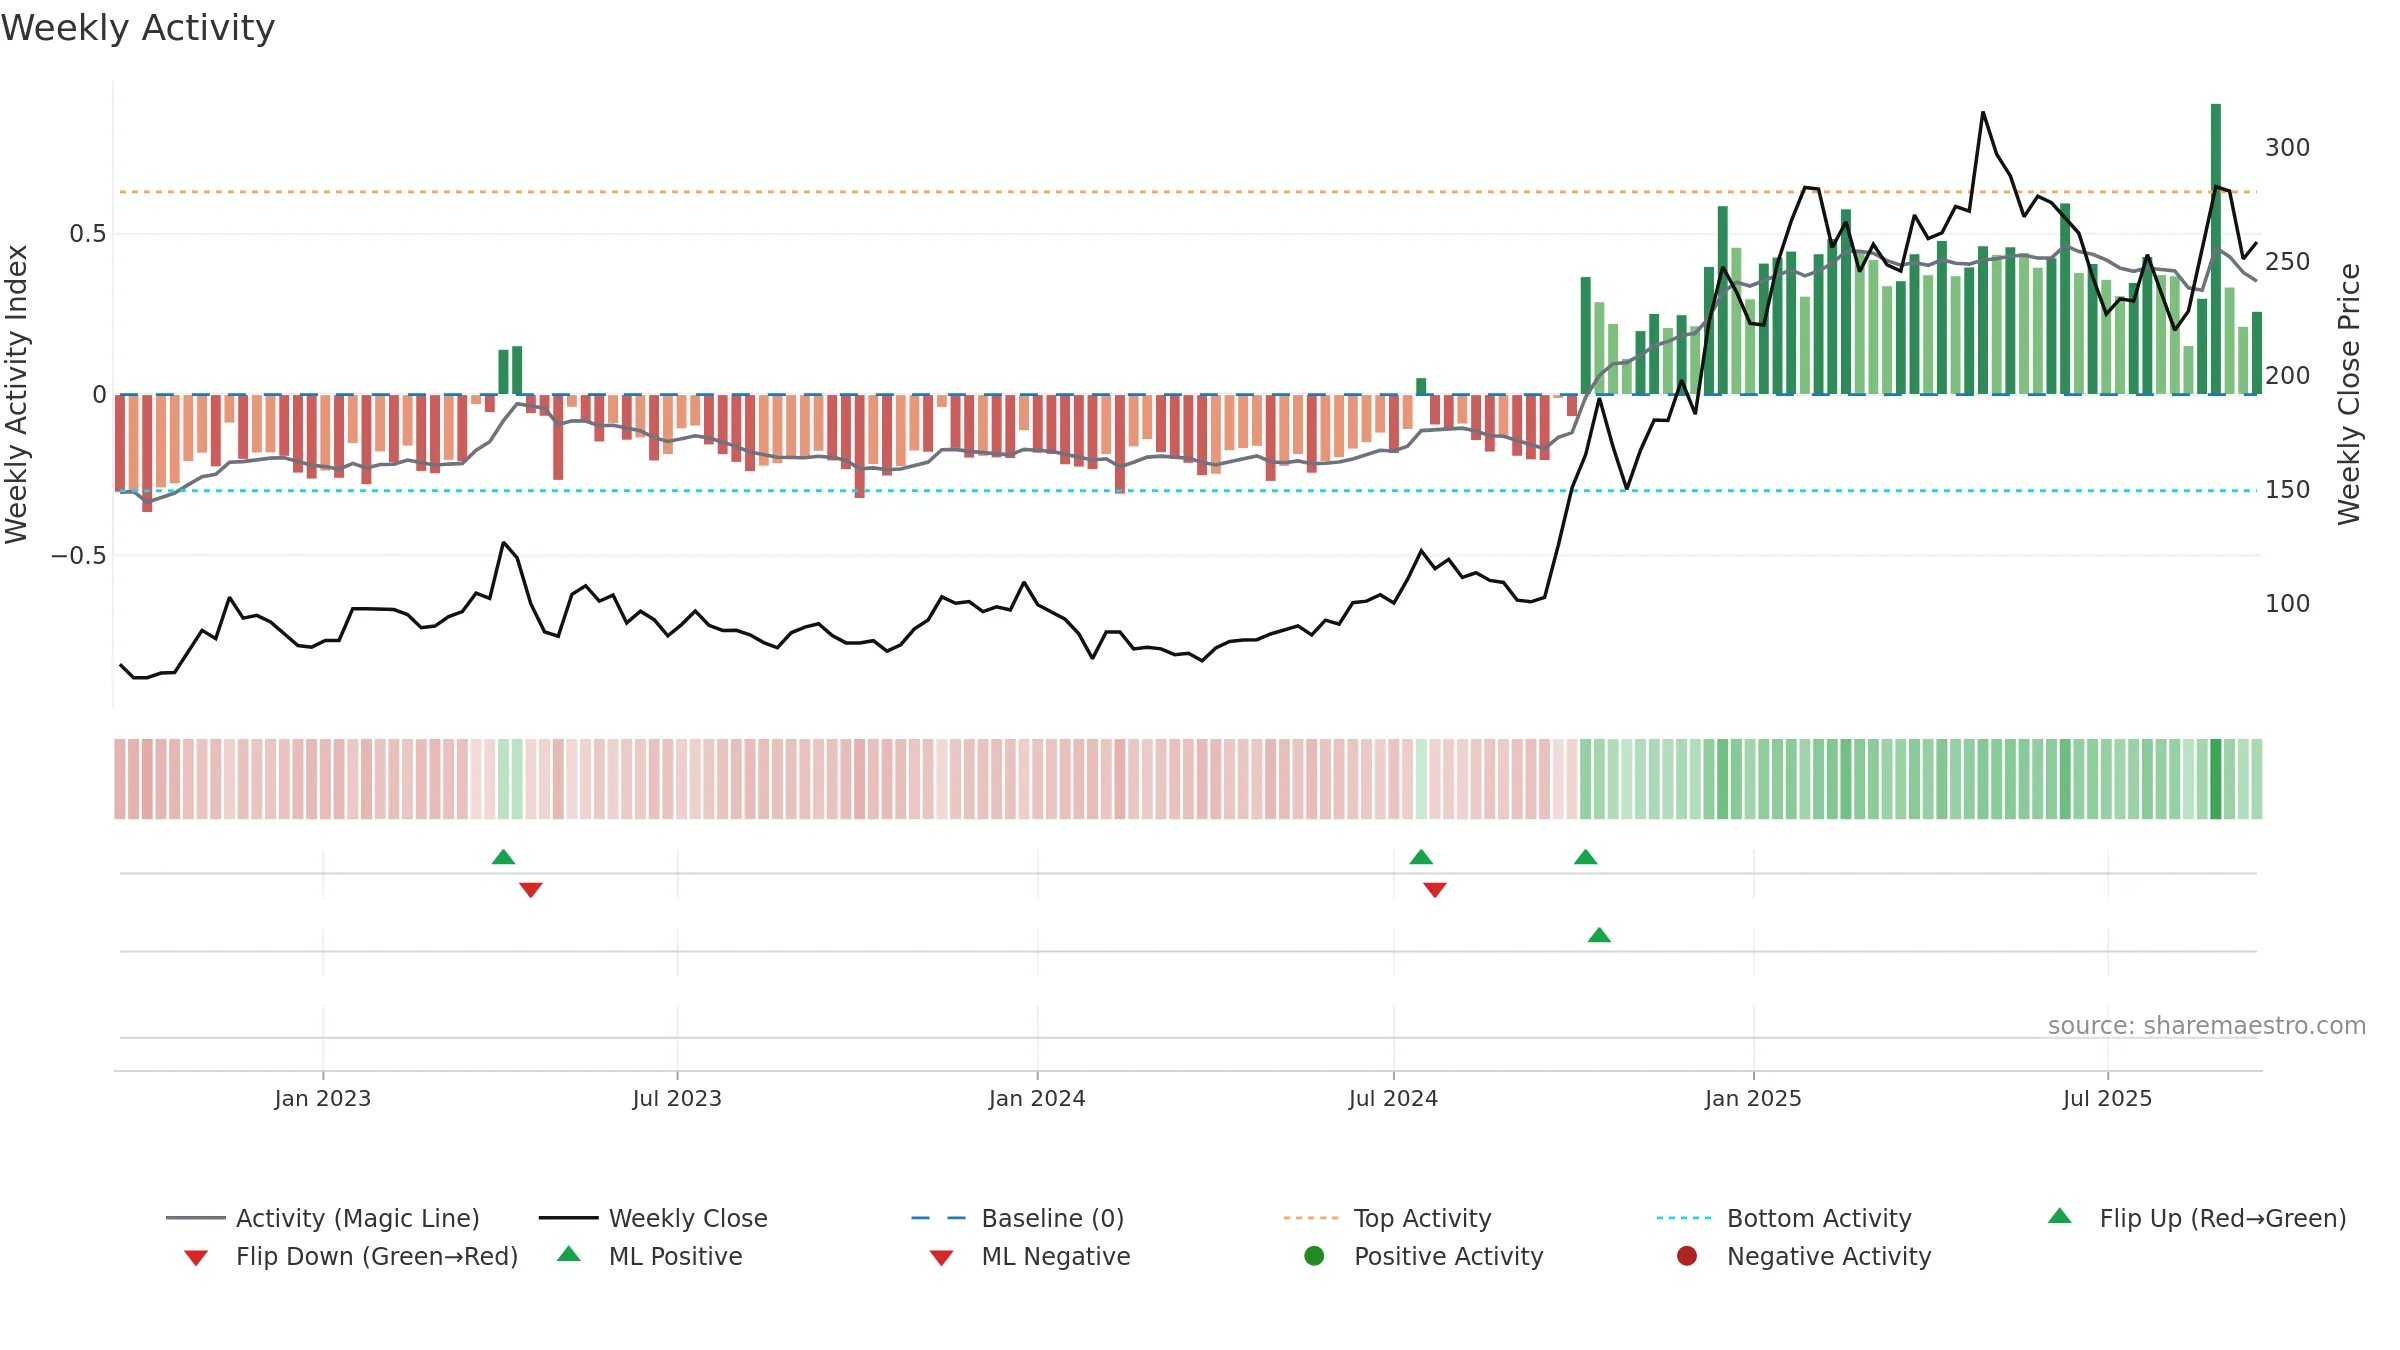
Task: Click the tallest green activity bar in 2025
Action: click(2216, 249)
